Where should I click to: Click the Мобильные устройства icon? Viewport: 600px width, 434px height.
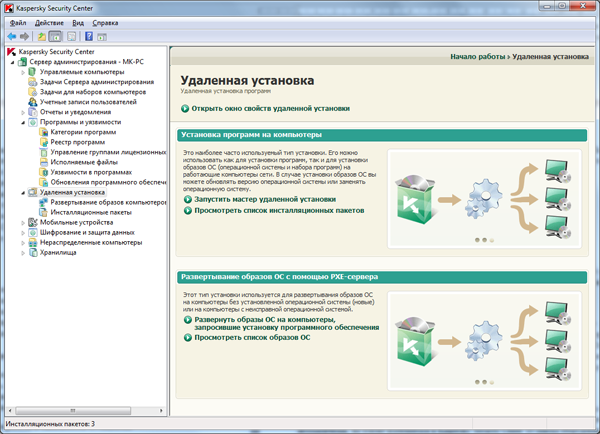pos(33,222)
